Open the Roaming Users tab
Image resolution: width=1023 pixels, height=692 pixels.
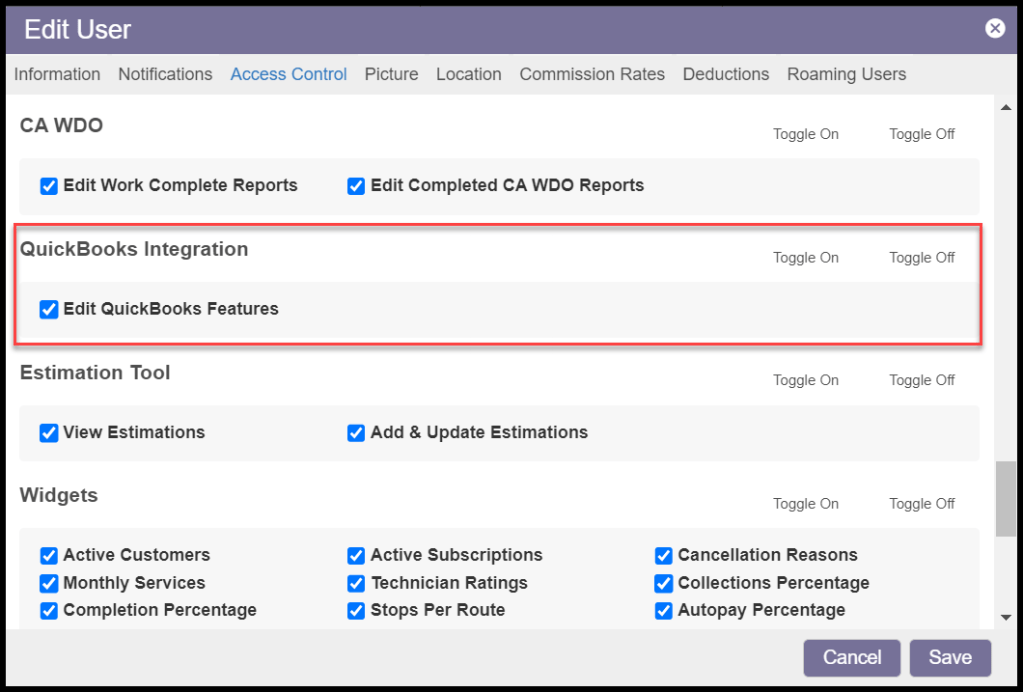(846, 74)
